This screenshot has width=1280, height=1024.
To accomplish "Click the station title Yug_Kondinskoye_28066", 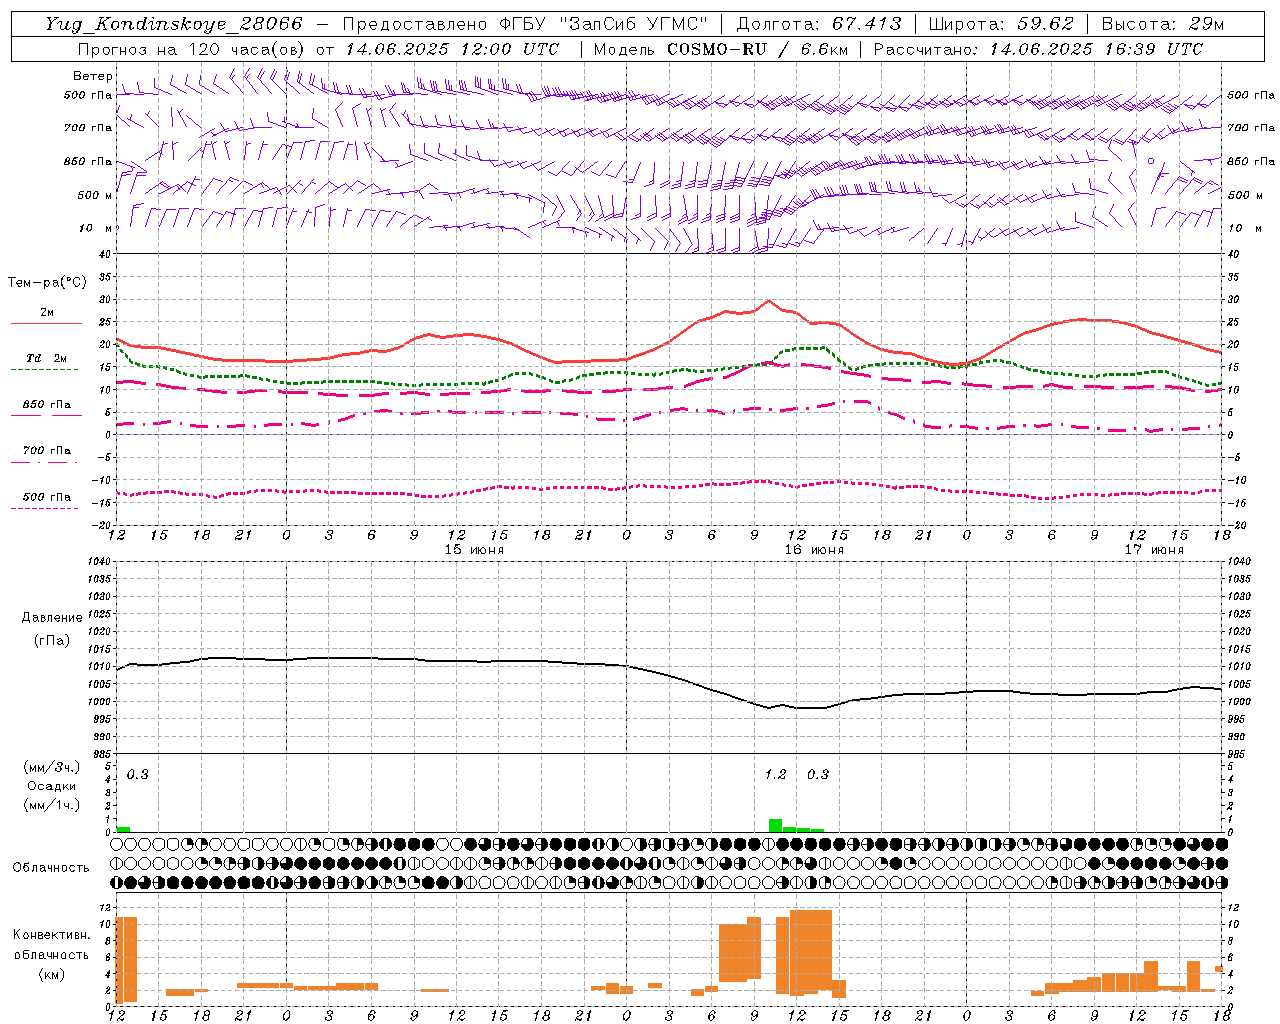I will [174, 24].
